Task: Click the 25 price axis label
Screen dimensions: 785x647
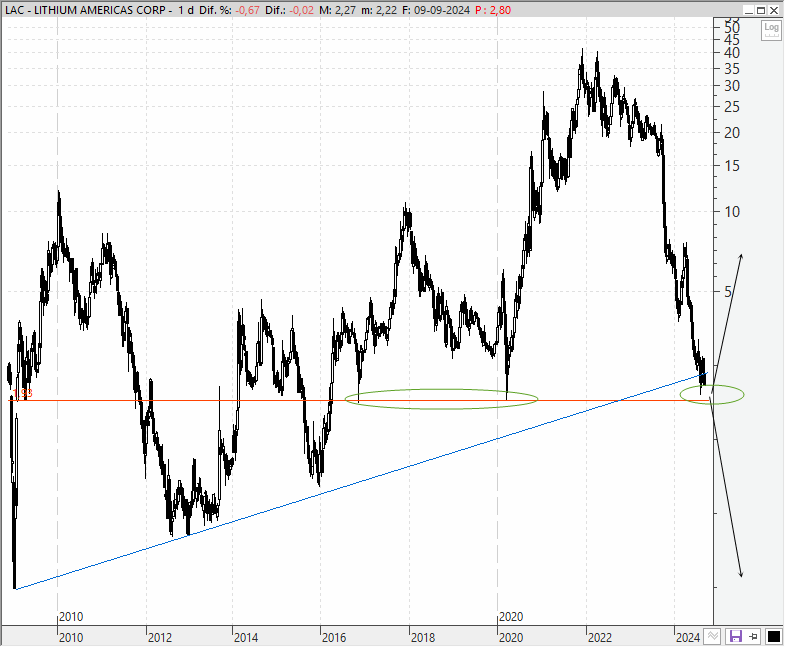Action: pyautogui.click(x=732, y=107)
